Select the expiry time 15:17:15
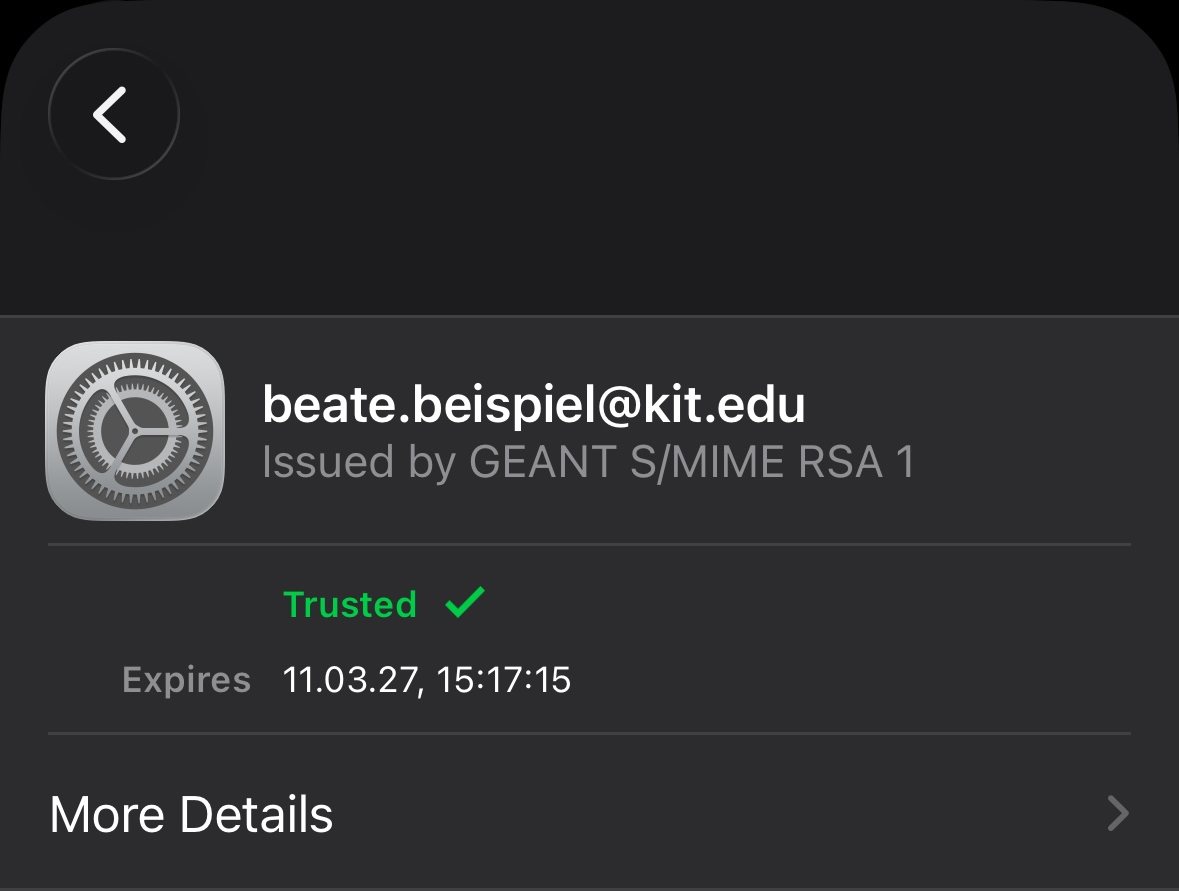 (x=504, y=680)
